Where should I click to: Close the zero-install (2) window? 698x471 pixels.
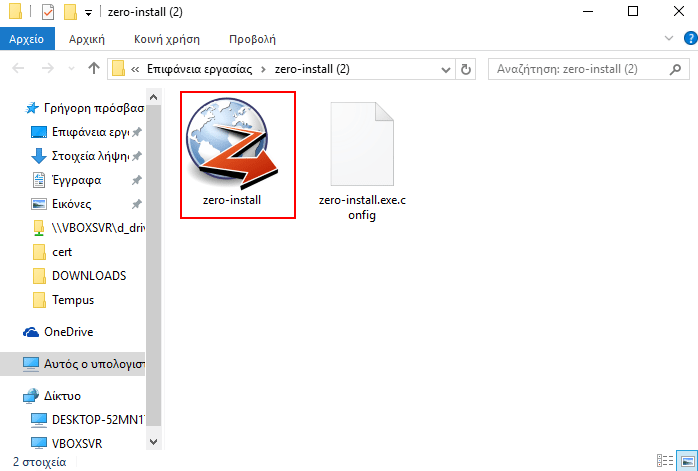678,12
